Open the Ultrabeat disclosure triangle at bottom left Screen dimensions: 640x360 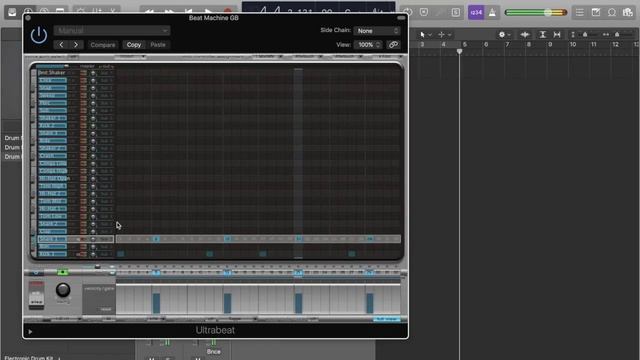(30, 332)
